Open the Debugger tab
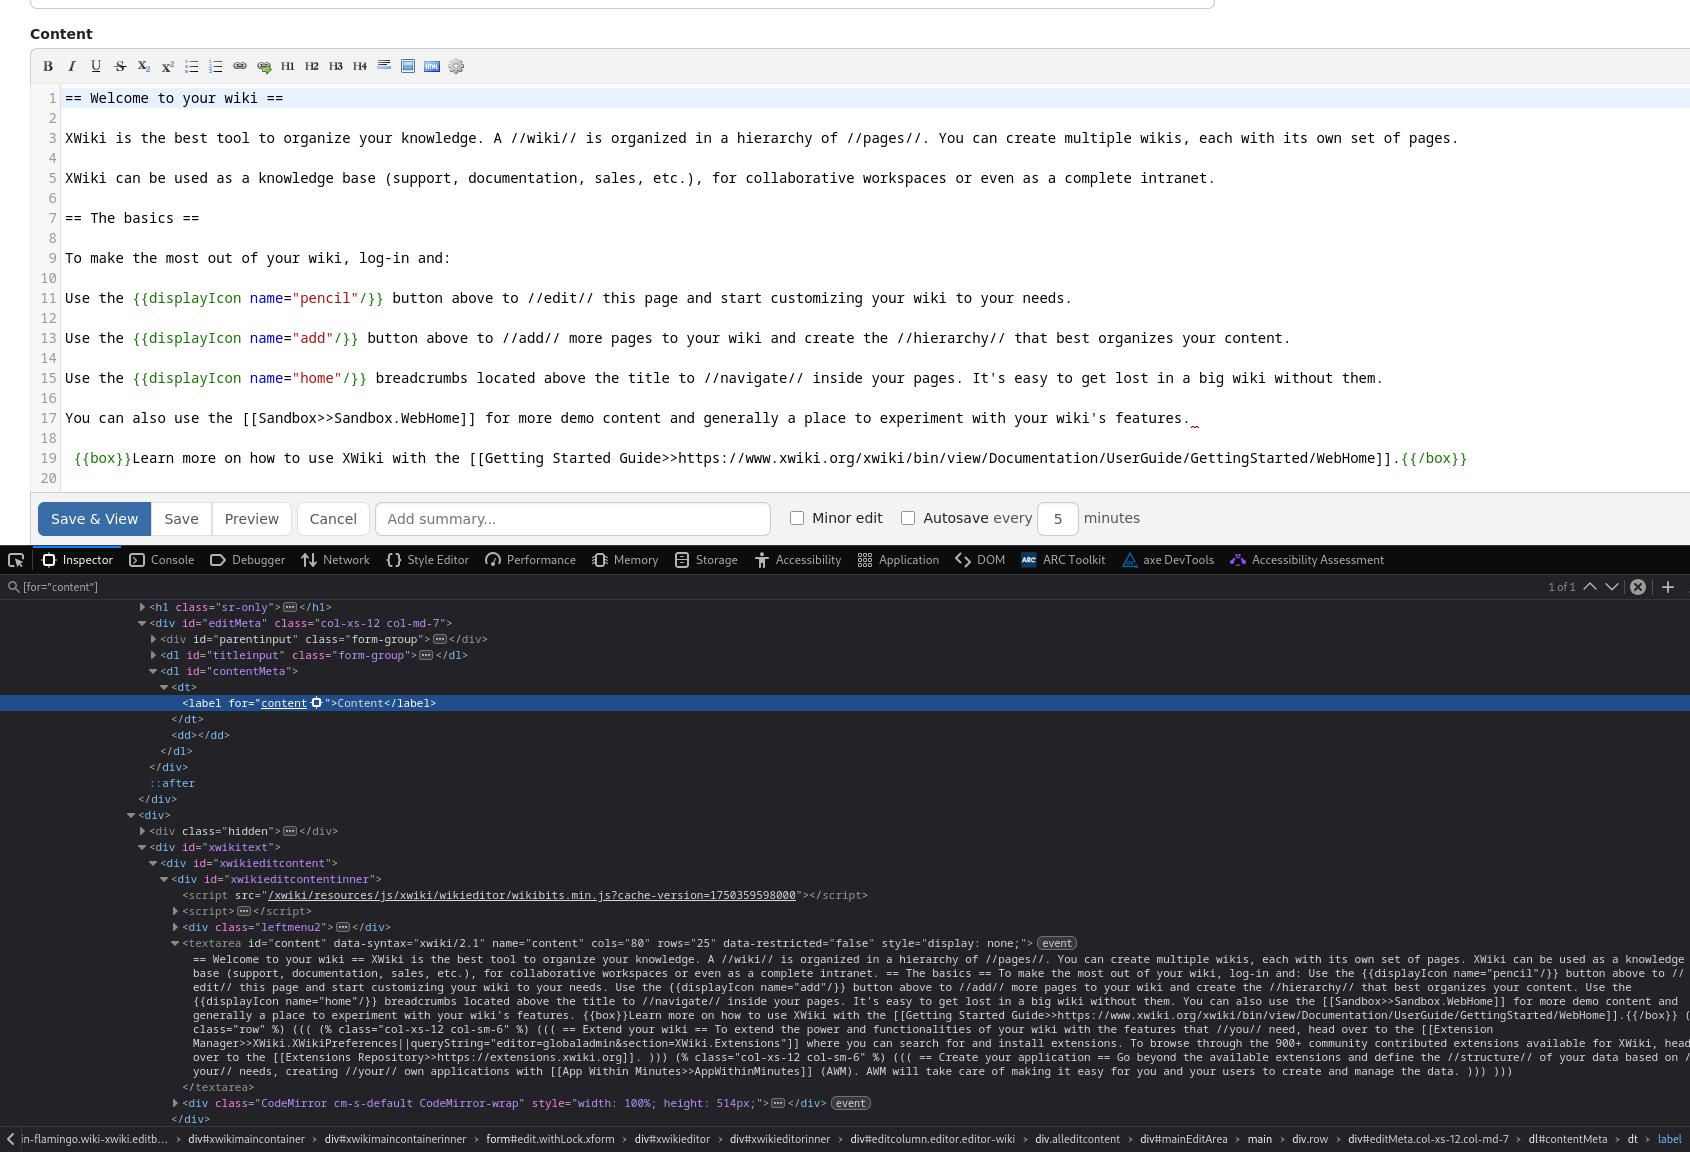The width and height of the screenshot is (1690, 1152). click(248, 560)
